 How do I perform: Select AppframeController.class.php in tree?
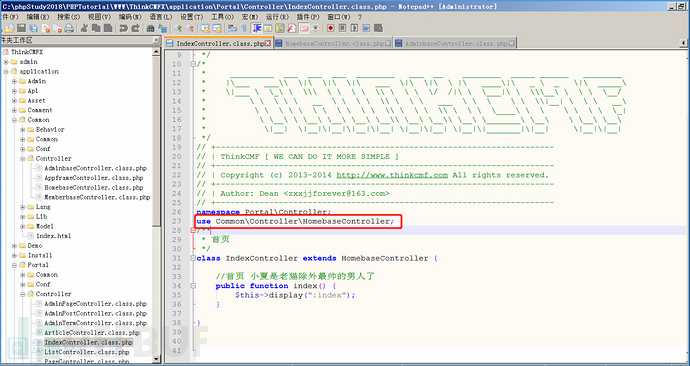(94, 178)
